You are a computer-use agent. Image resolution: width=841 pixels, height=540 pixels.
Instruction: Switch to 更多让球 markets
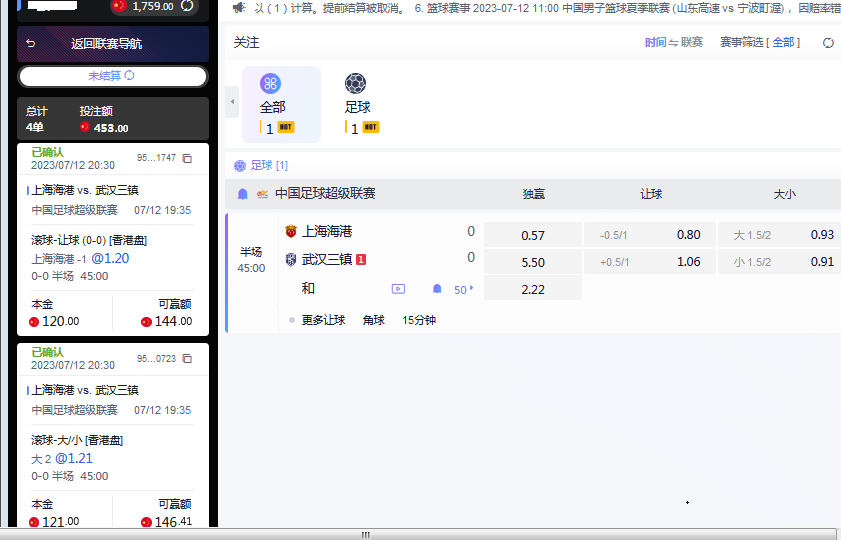[x=323, y=320]
